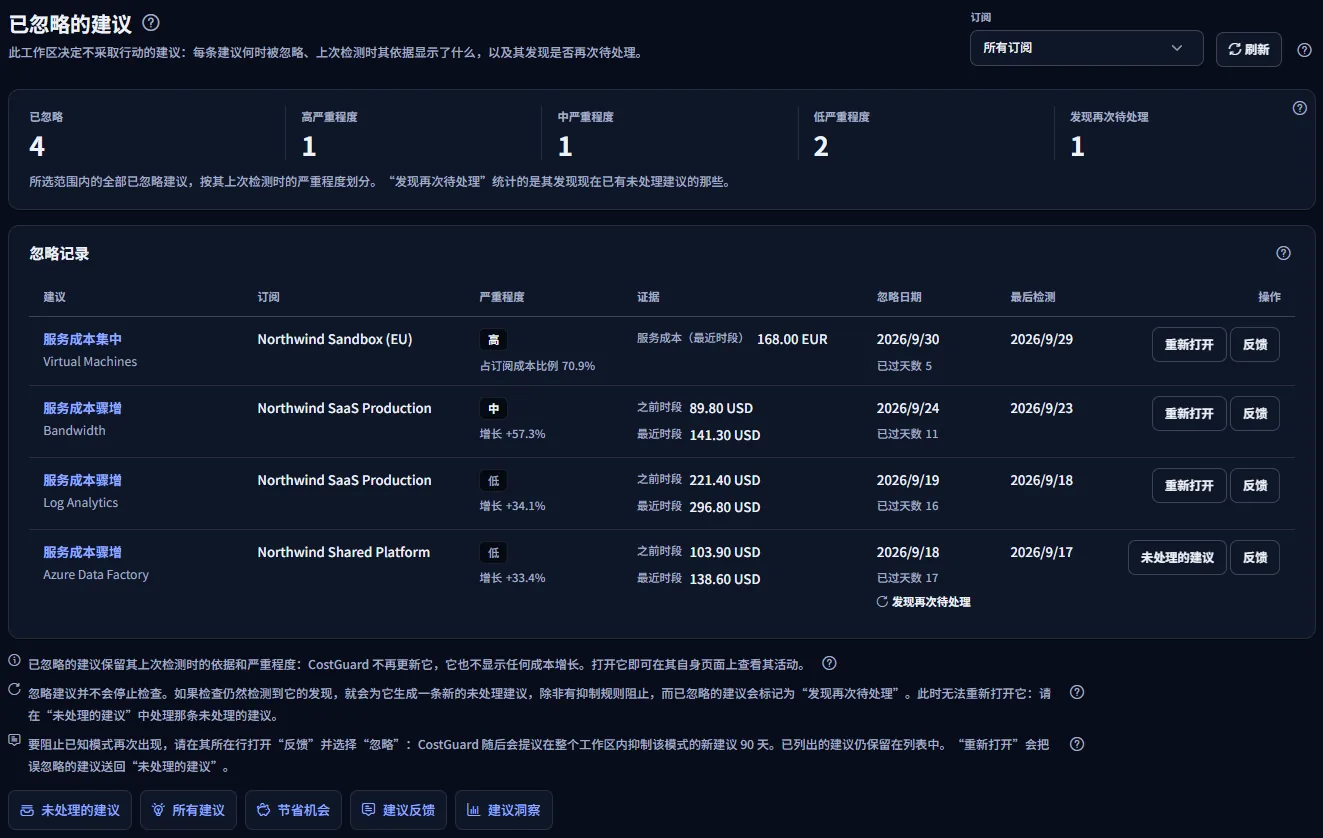Go to 未处理的建议 in bottom navigation
The height and width of the screenshot is (838, 1323).
click(70, 810)
